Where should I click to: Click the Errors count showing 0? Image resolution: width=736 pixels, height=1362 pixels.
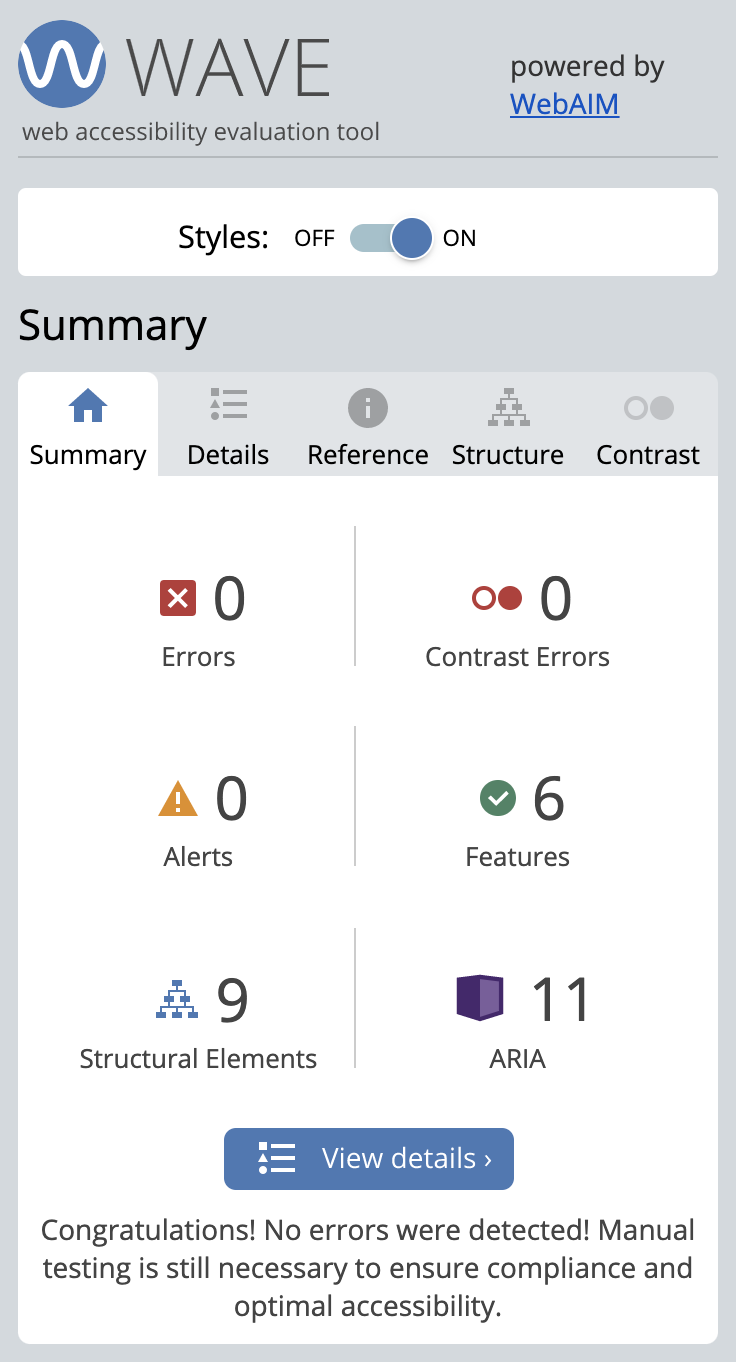point(230,597)
